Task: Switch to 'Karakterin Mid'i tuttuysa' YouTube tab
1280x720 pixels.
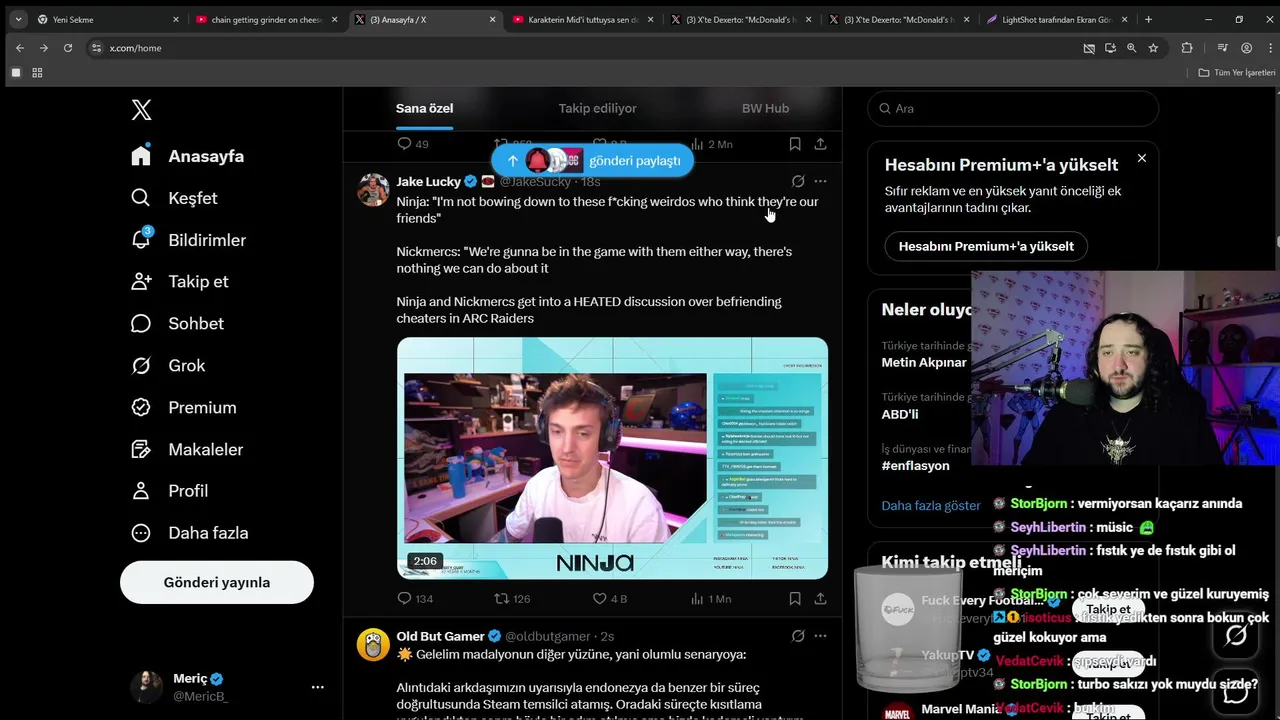Action: pyautogui.click(x=582, y=19)
